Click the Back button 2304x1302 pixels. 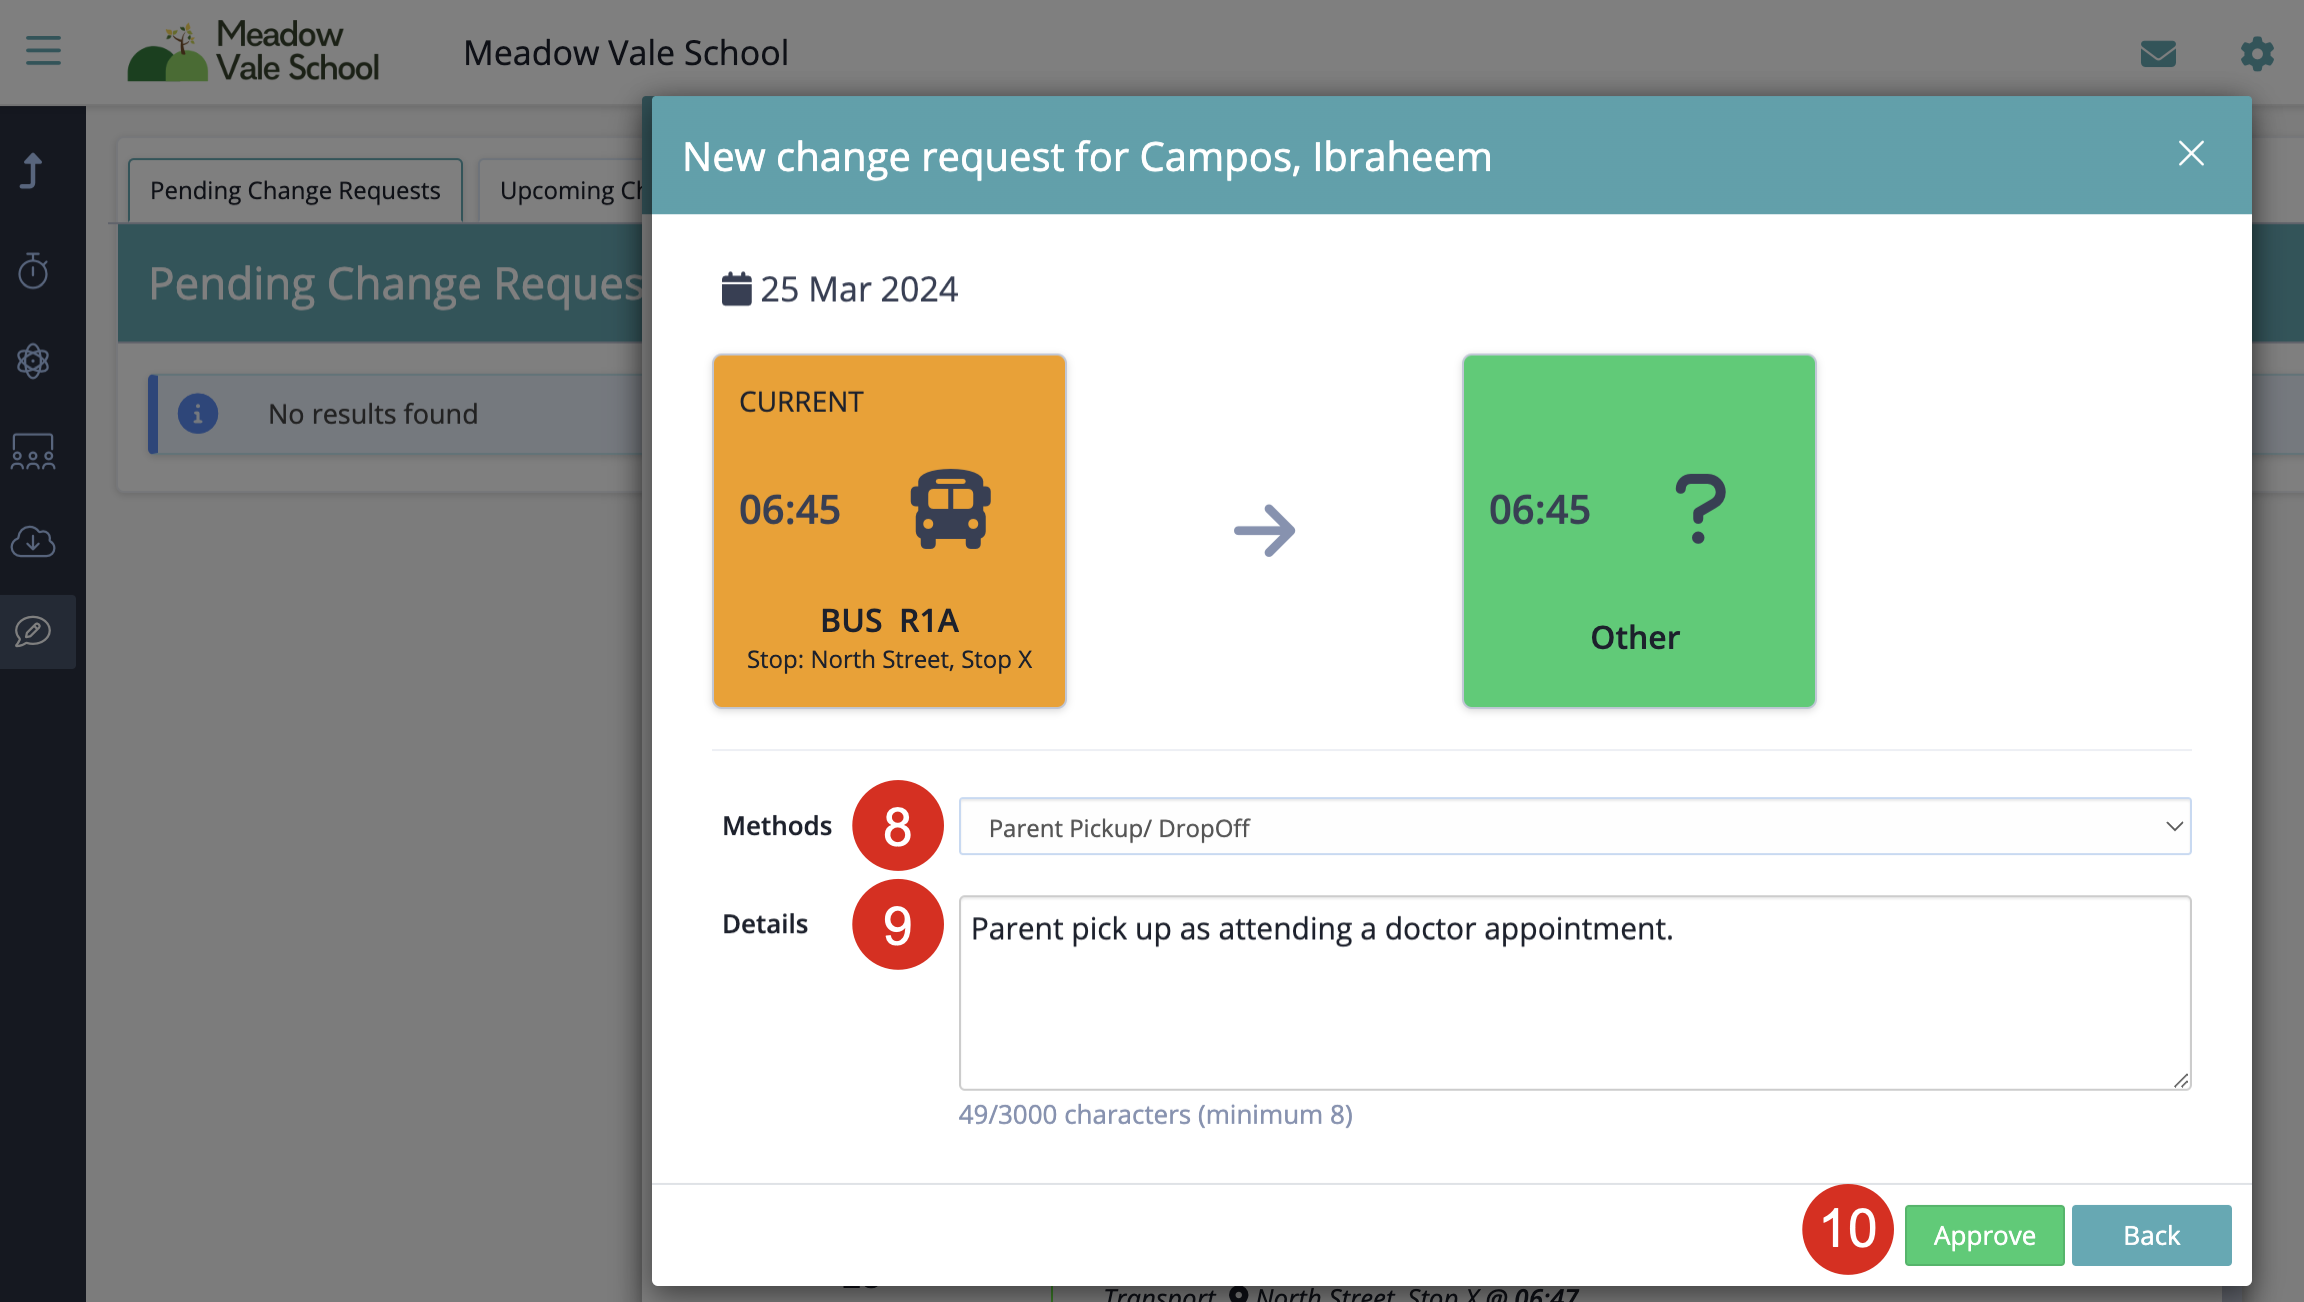pos(2151,1235)
